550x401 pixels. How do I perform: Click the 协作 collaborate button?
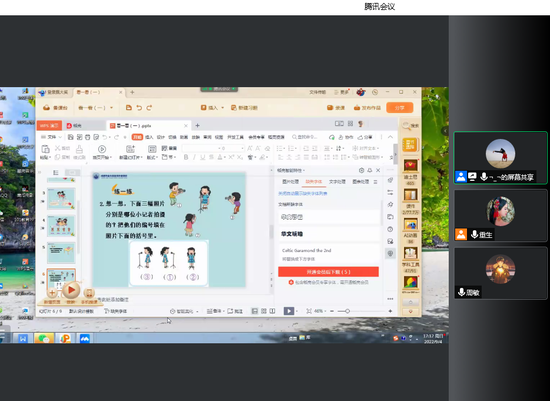(x=346, y=137)
